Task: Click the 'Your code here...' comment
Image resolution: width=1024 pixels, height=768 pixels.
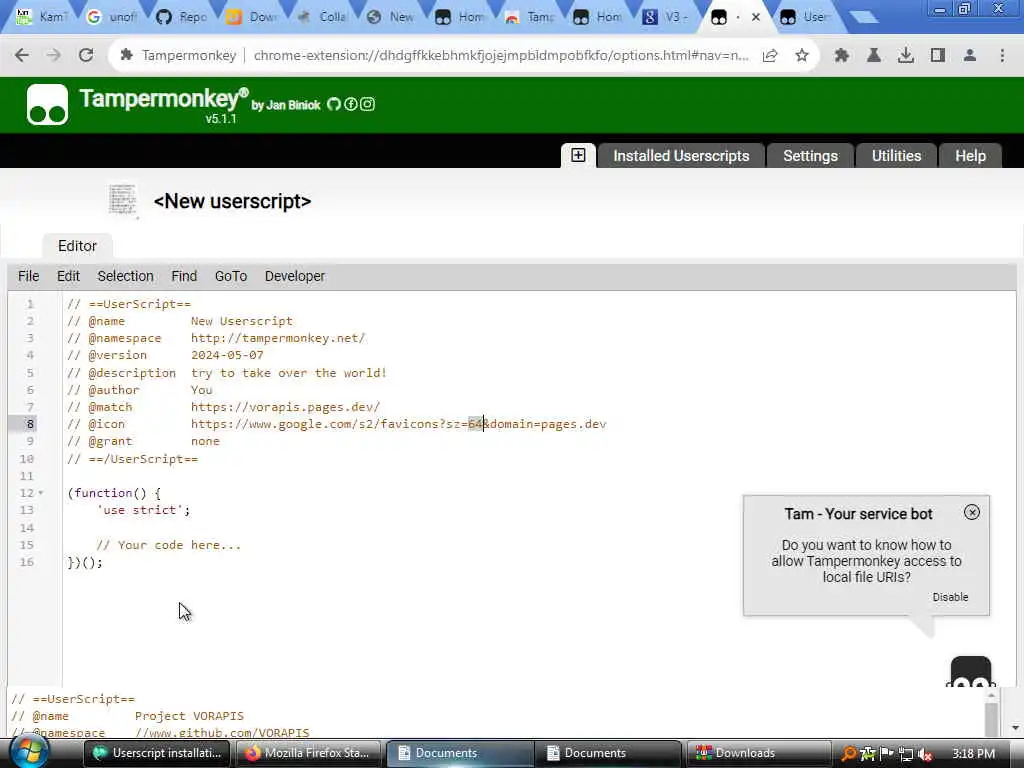Action: coord(168,545)
